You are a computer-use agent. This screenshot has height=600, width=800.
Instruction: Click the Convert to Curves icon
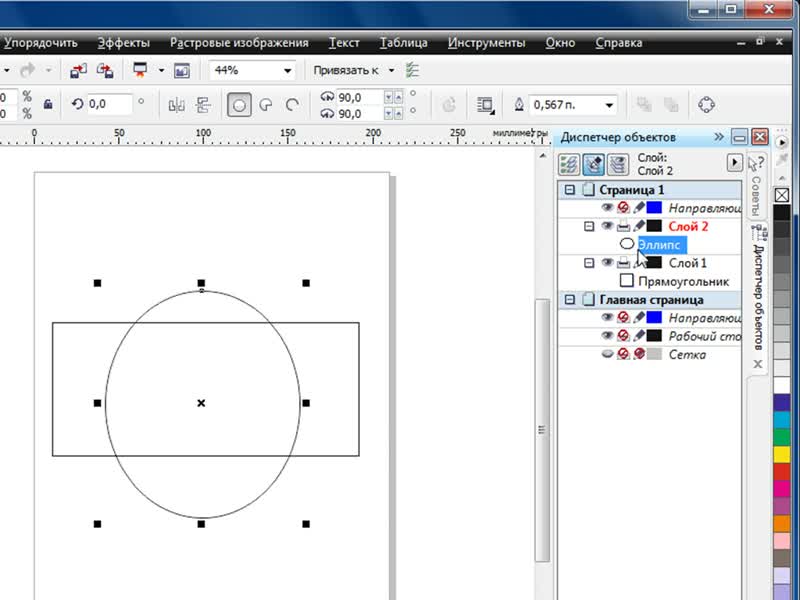pyautogui.click(x=707, y=105)
